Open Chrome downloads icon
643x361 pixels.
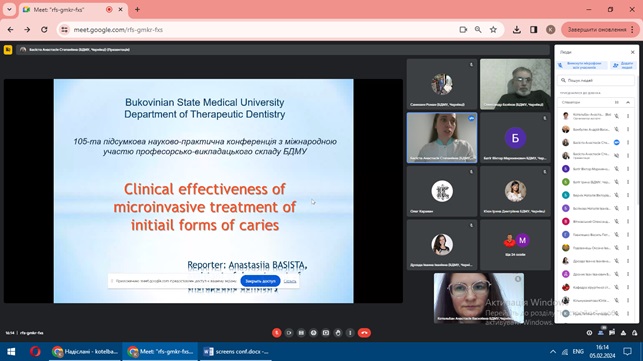coord(517,30)
